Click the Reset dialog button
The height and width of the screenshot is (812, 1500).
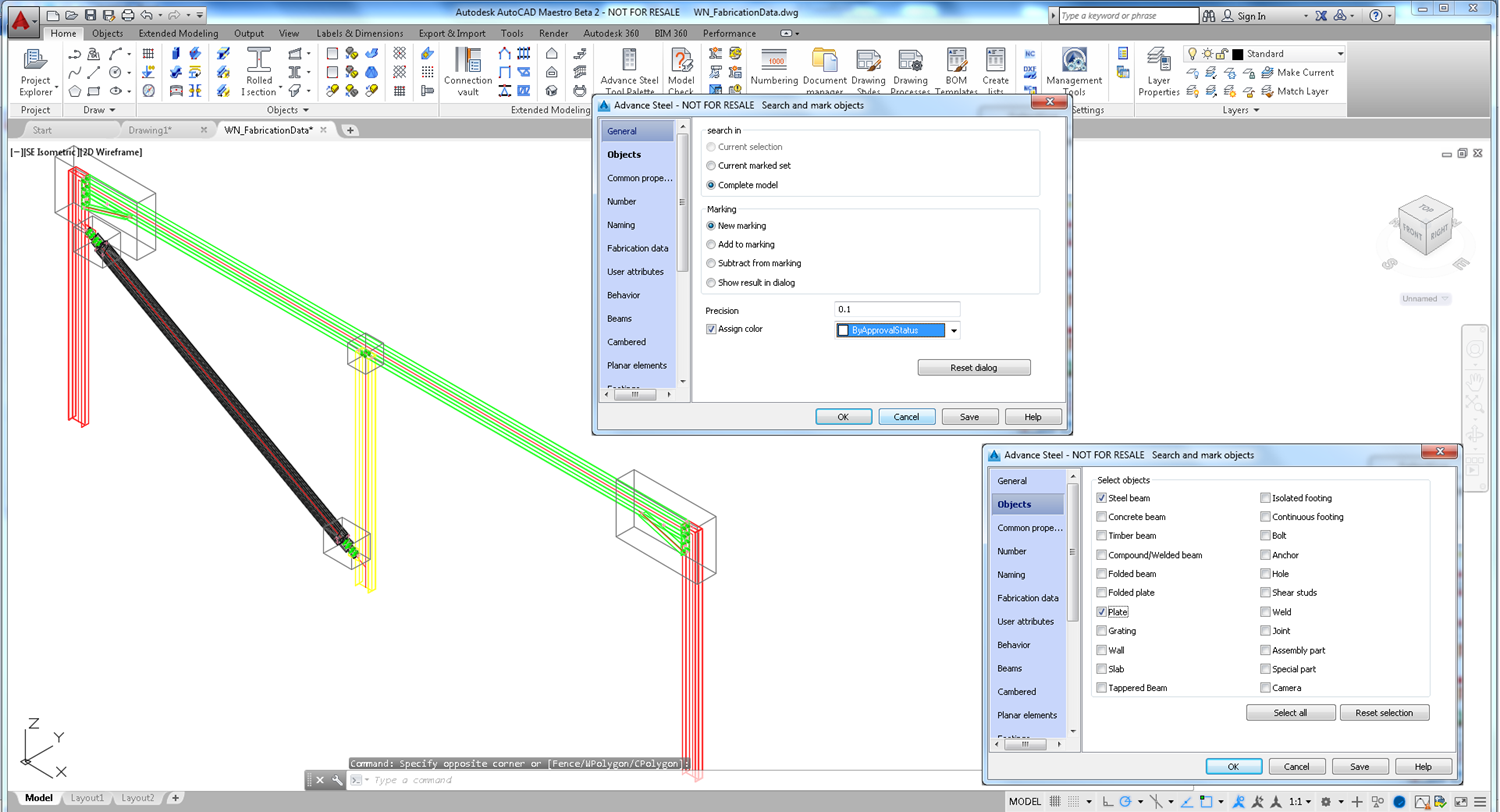(x=974, y=368)
